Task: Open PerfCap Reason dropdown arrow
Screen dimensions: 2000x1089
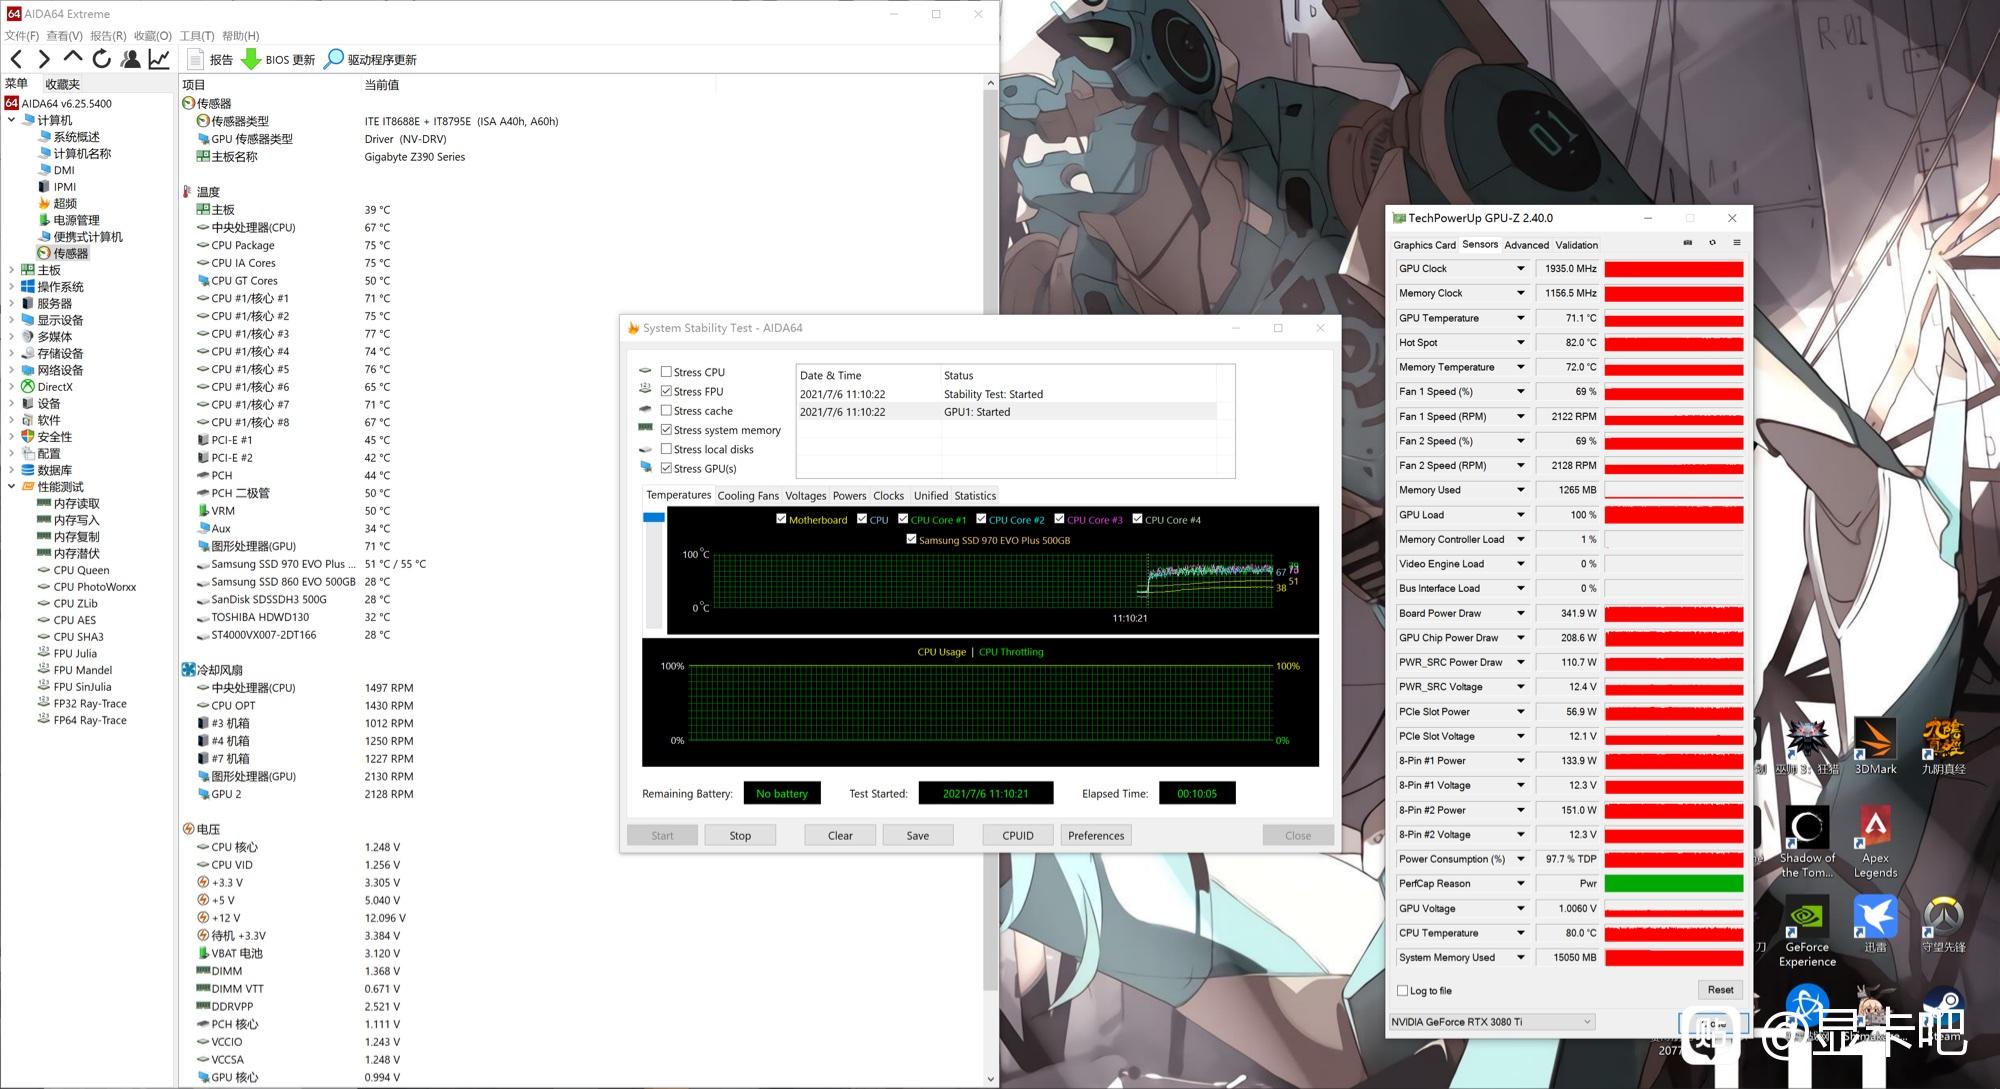Action: click(1521, 883)
